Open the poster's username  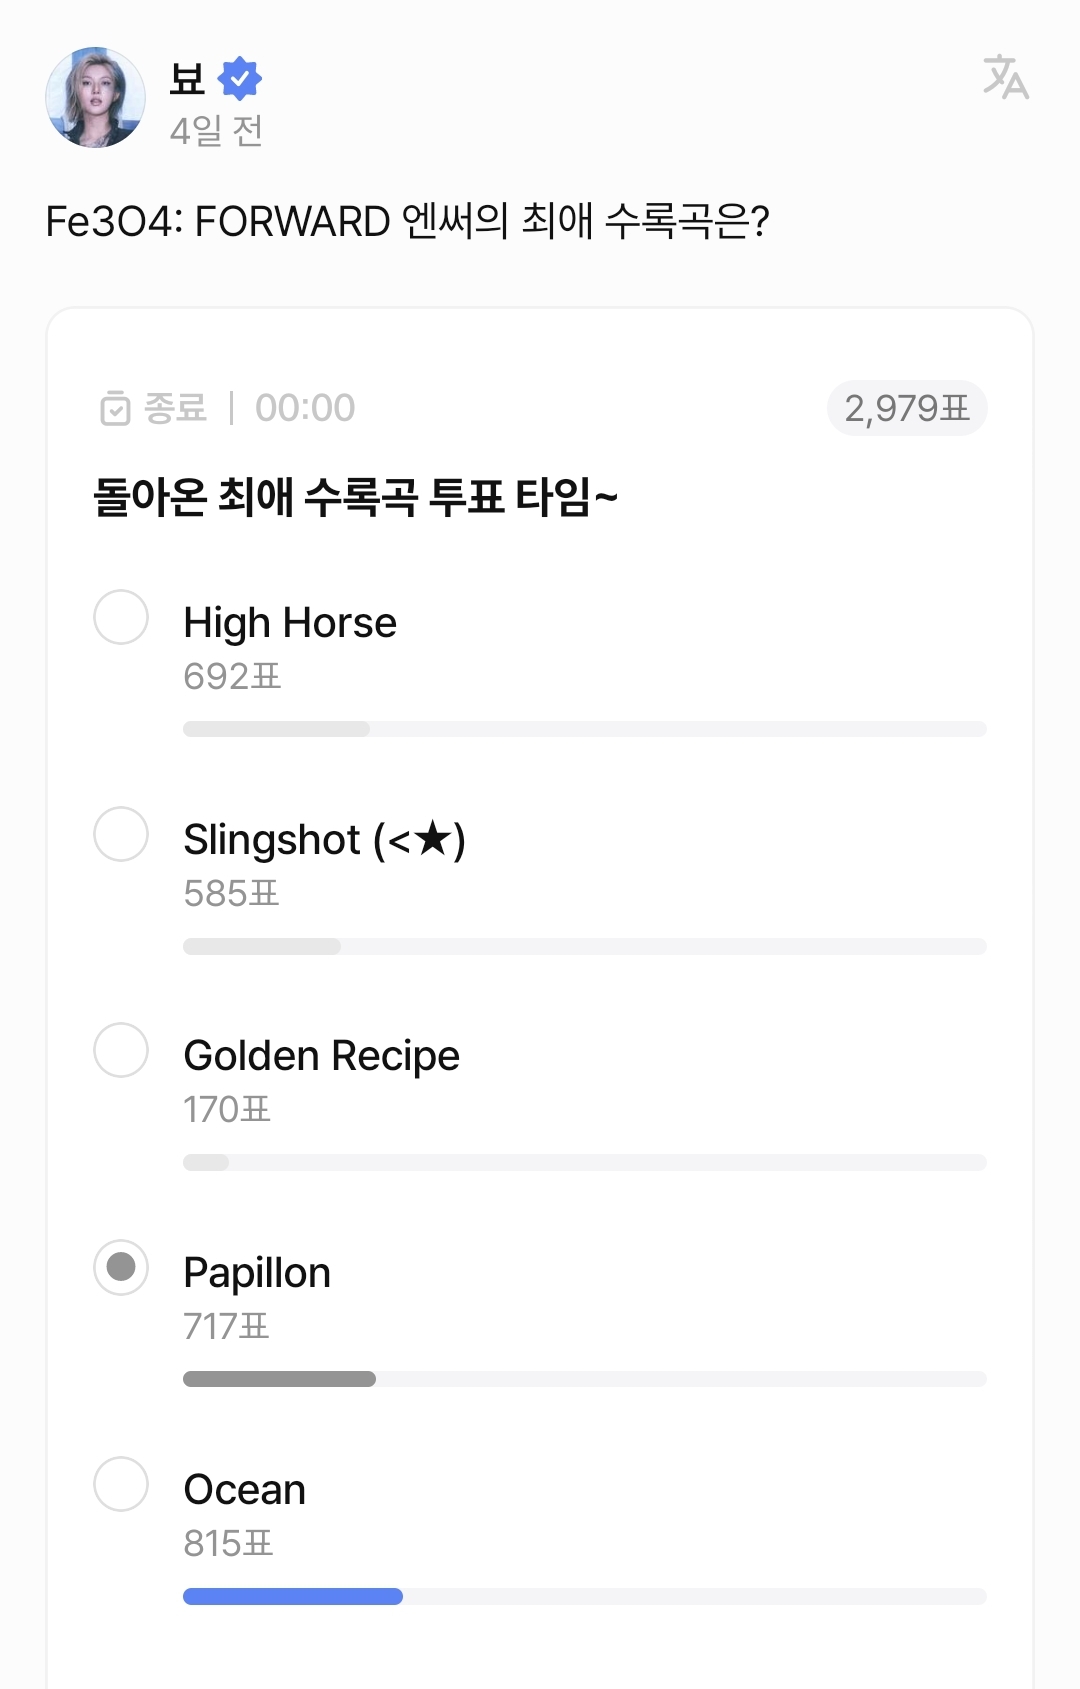(x=187, y=79)
